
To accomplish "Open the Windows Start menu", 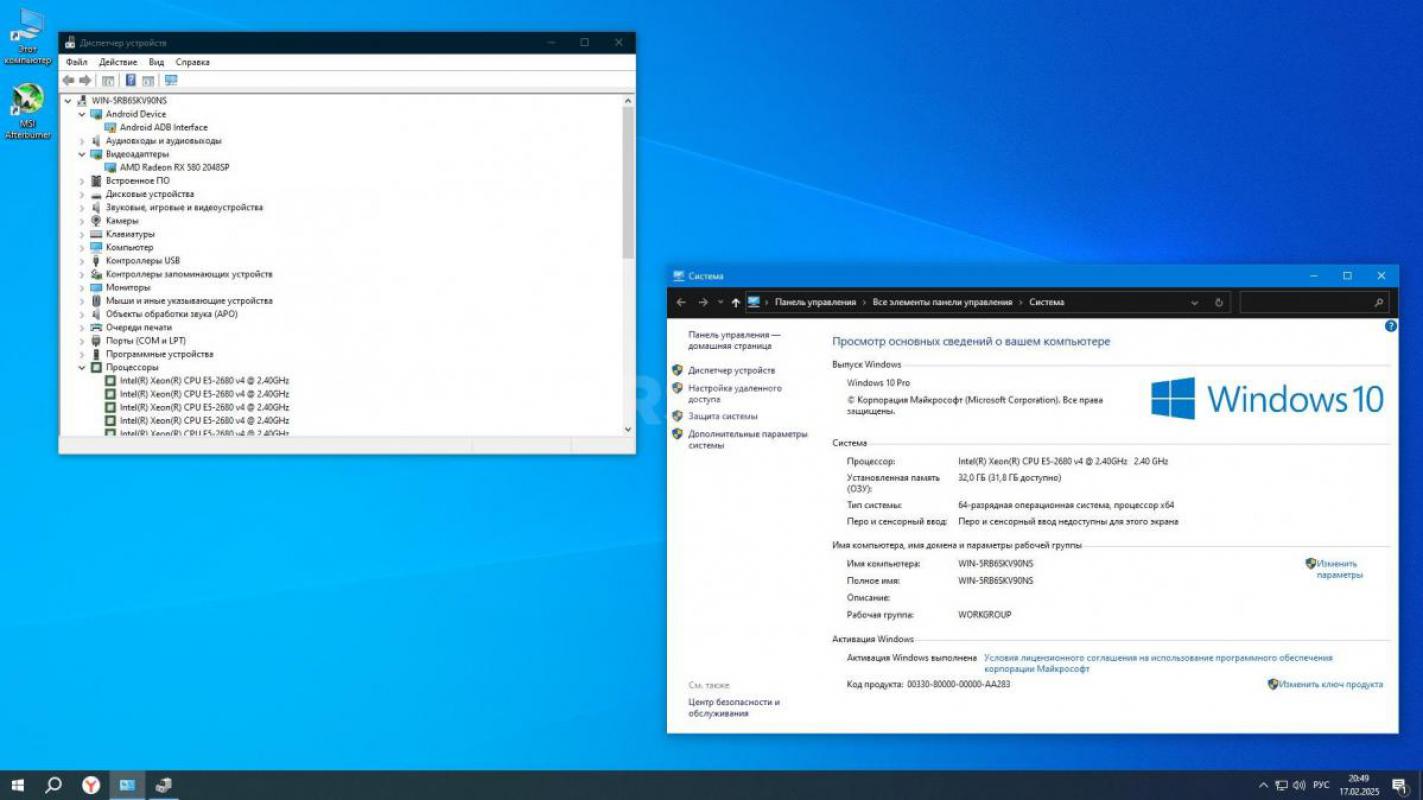I will pyautogui.click(x=17, y=786).
